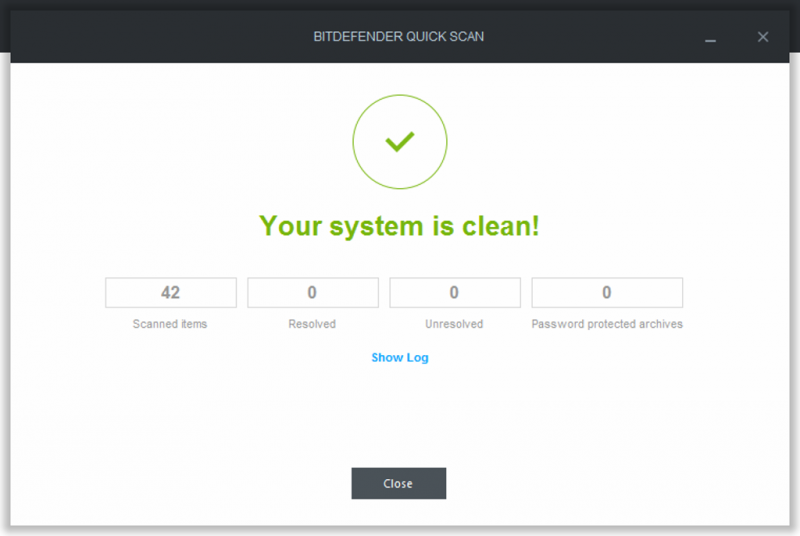Select the Resolved count box

(313, 292)
